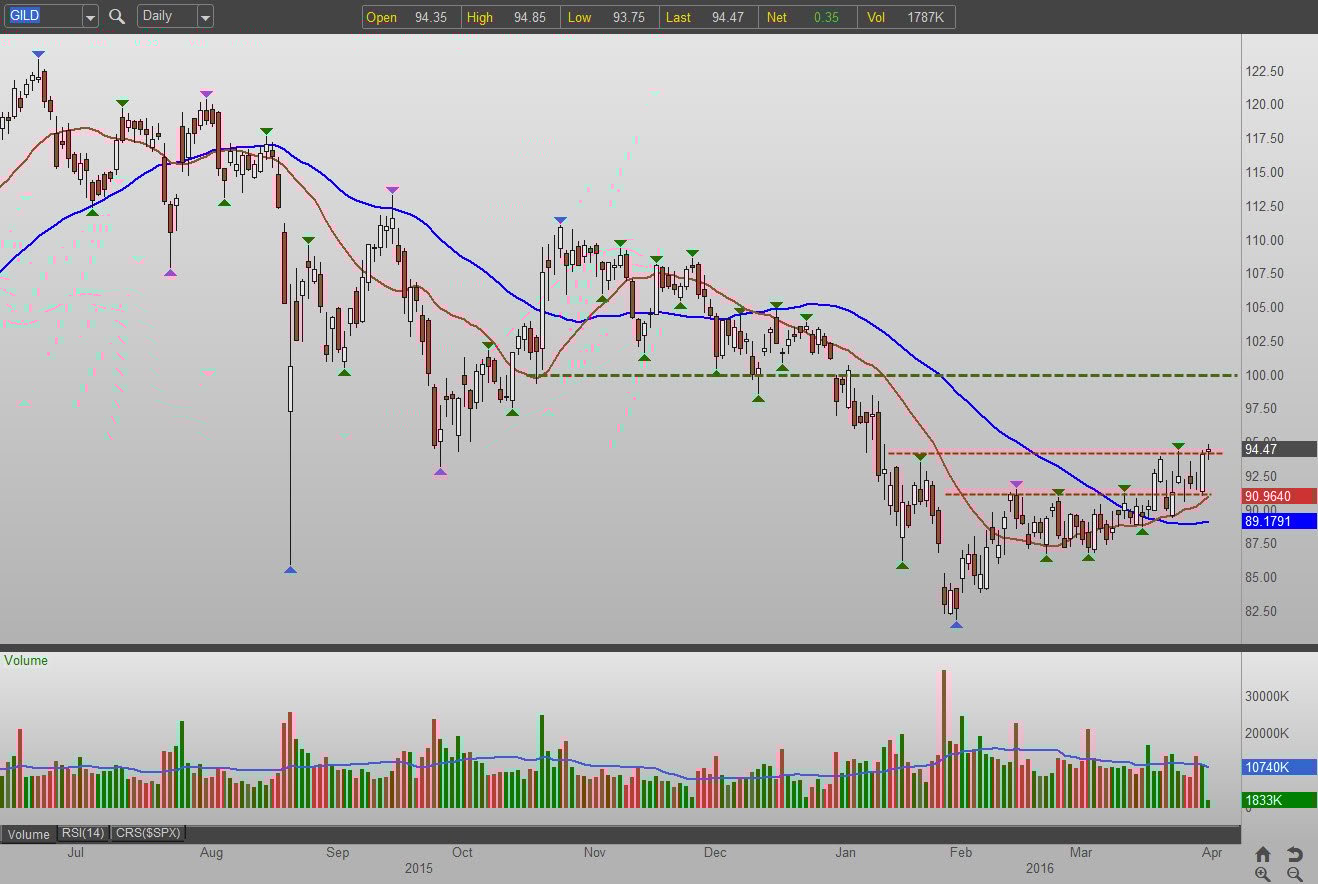The height and width of the screenshot is (884, 1318).
Task: Click the green 1833K volume tag
Action: (1279, 800)
